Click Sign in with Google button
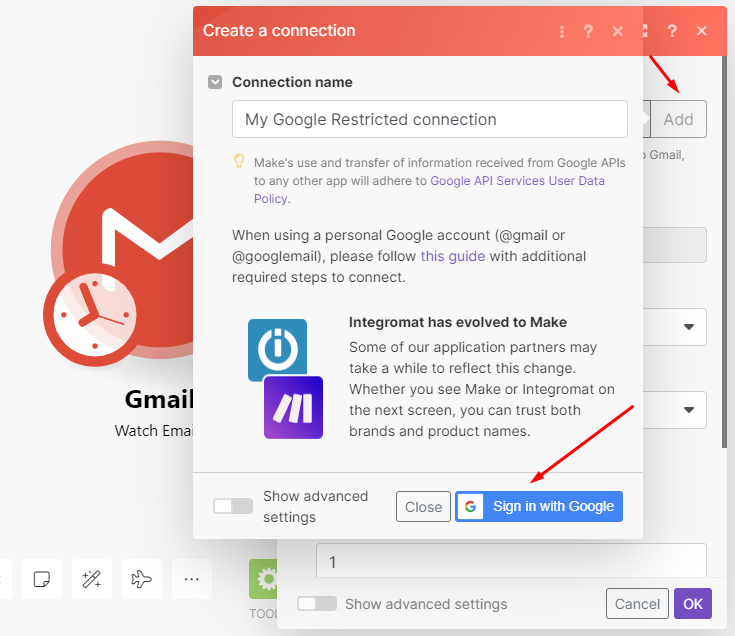735x636 pixels. (x=539, y=506)
